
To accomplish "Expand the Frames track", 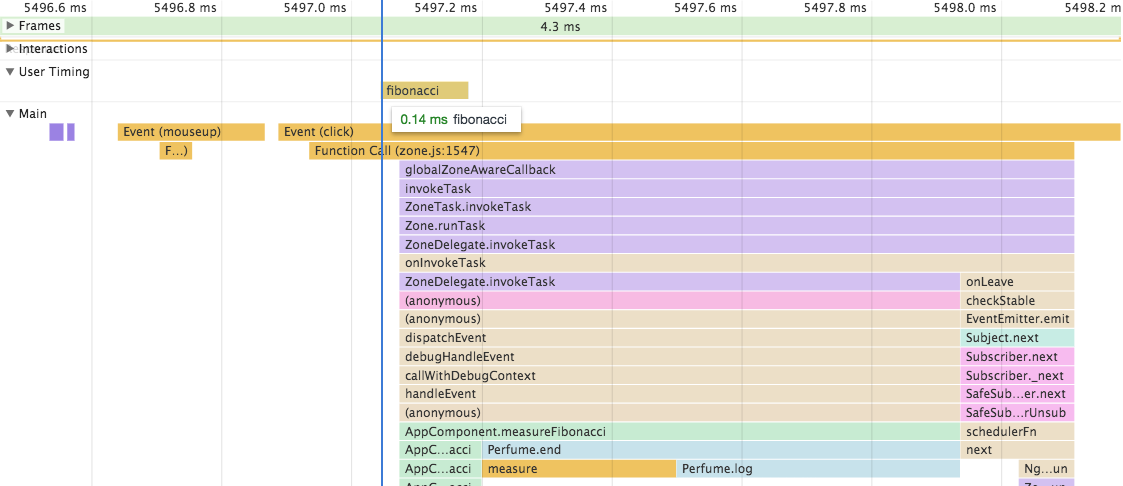I will [9, 26].
